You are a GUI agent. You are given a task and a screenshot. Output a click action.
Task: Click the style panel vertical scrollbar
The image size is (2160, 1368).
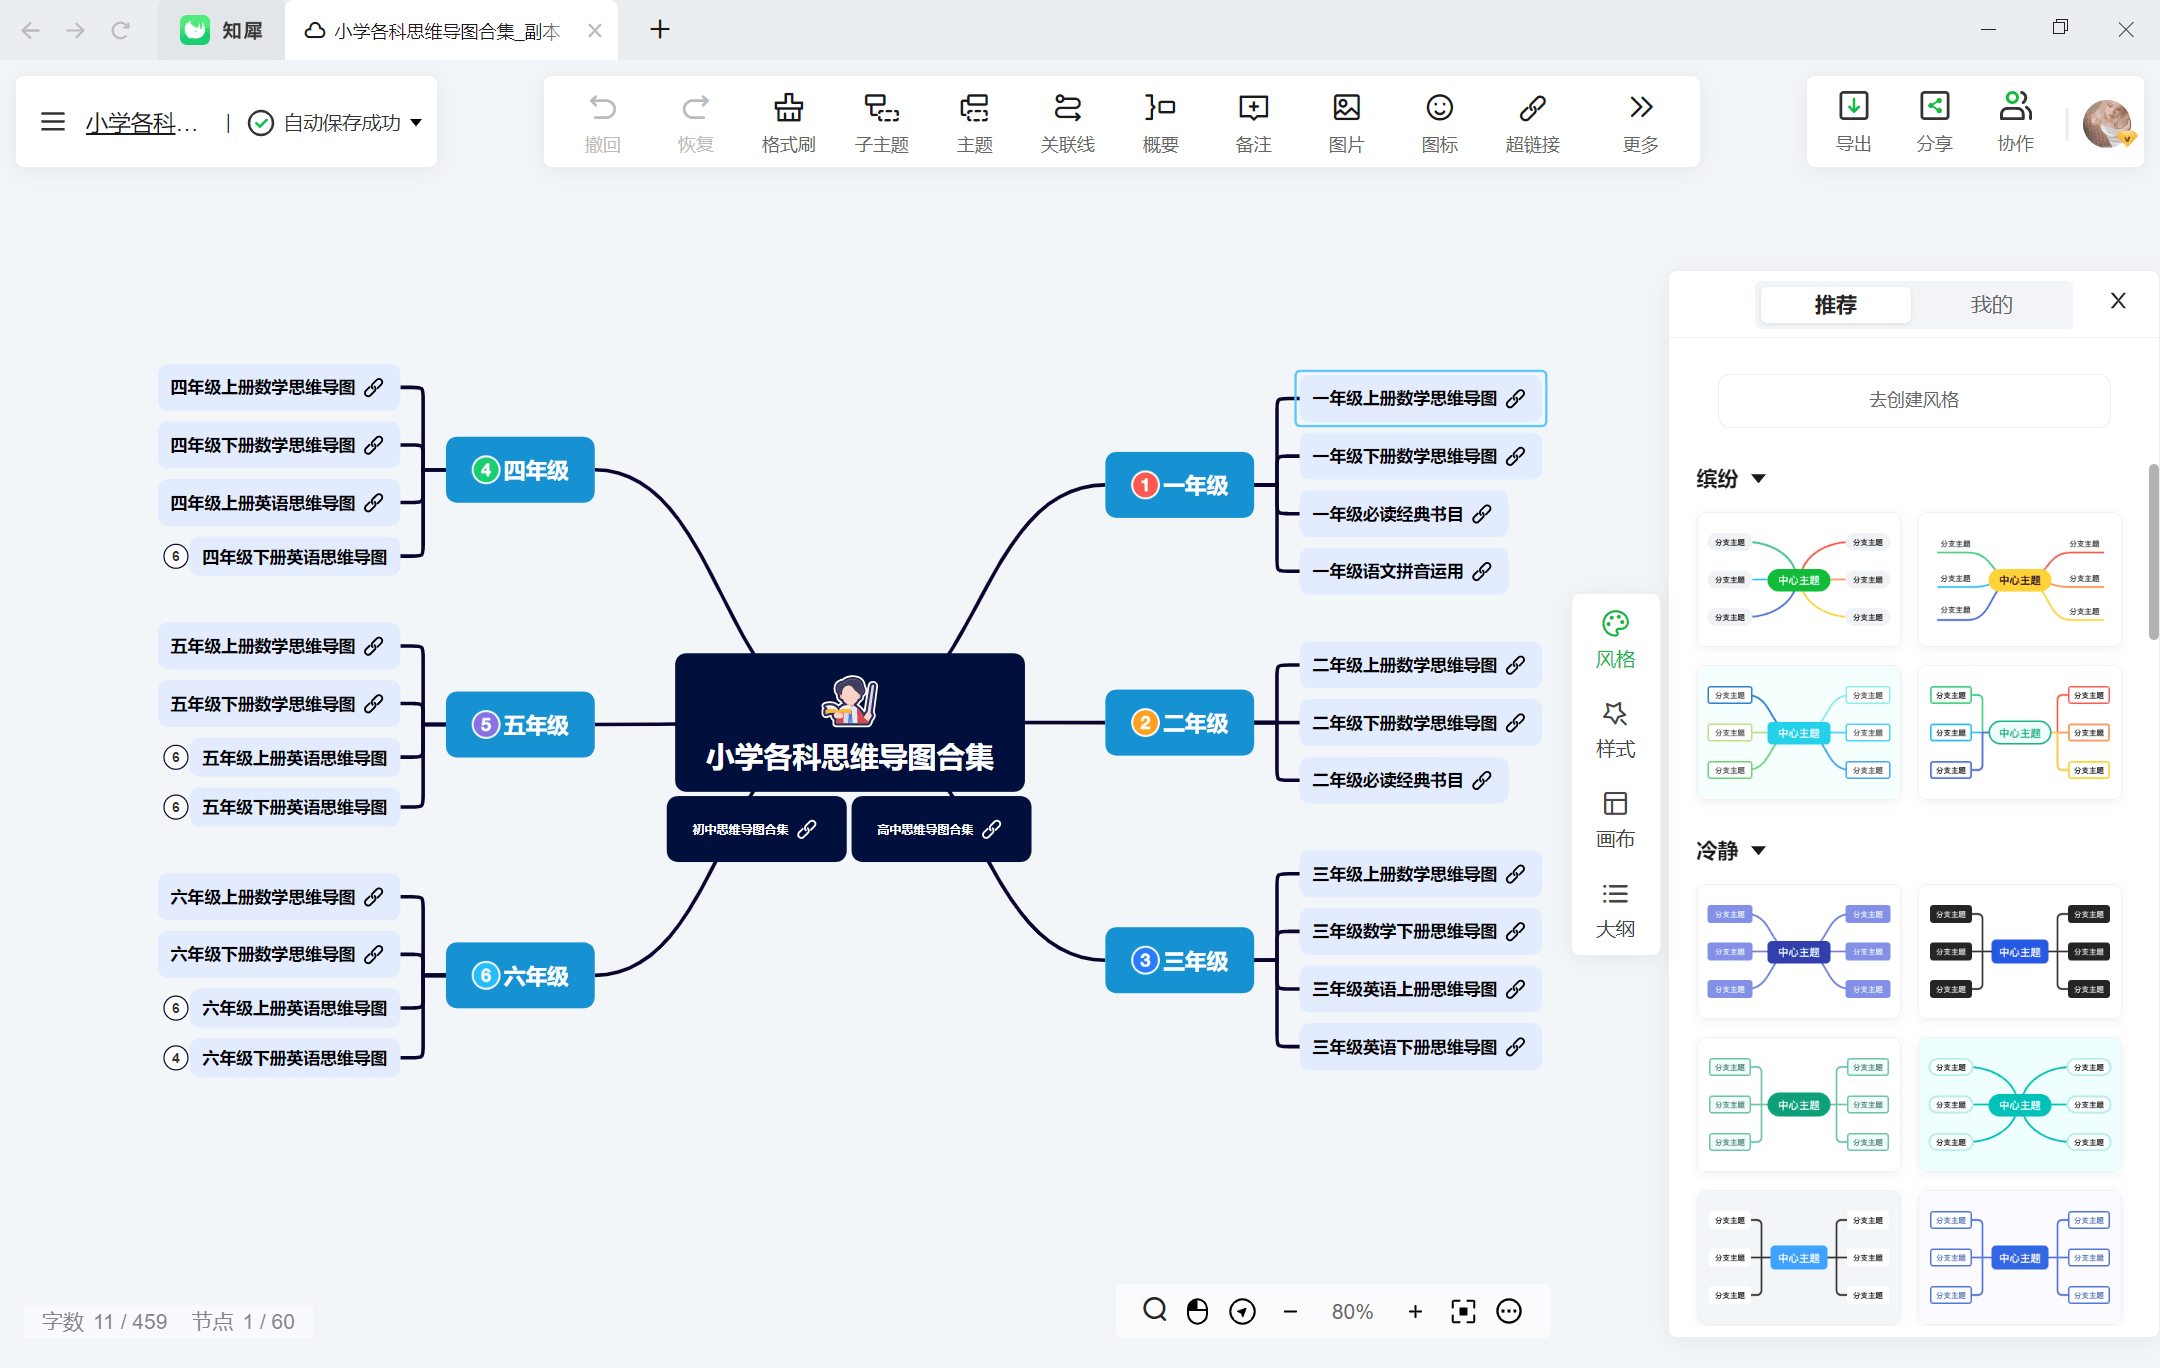2153,552
